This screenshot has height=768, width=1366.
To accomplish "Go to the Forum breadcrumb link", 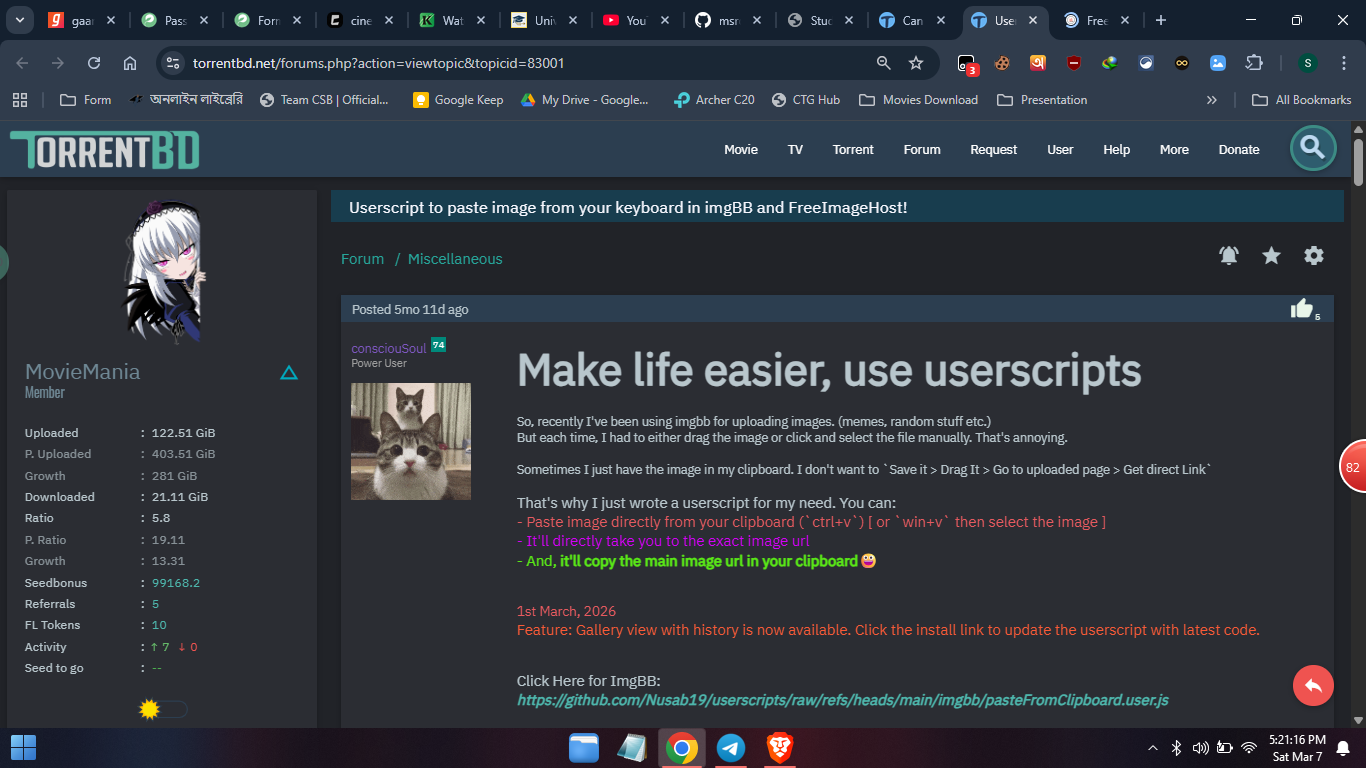I will pyautogui.click(x=362, y=259).
